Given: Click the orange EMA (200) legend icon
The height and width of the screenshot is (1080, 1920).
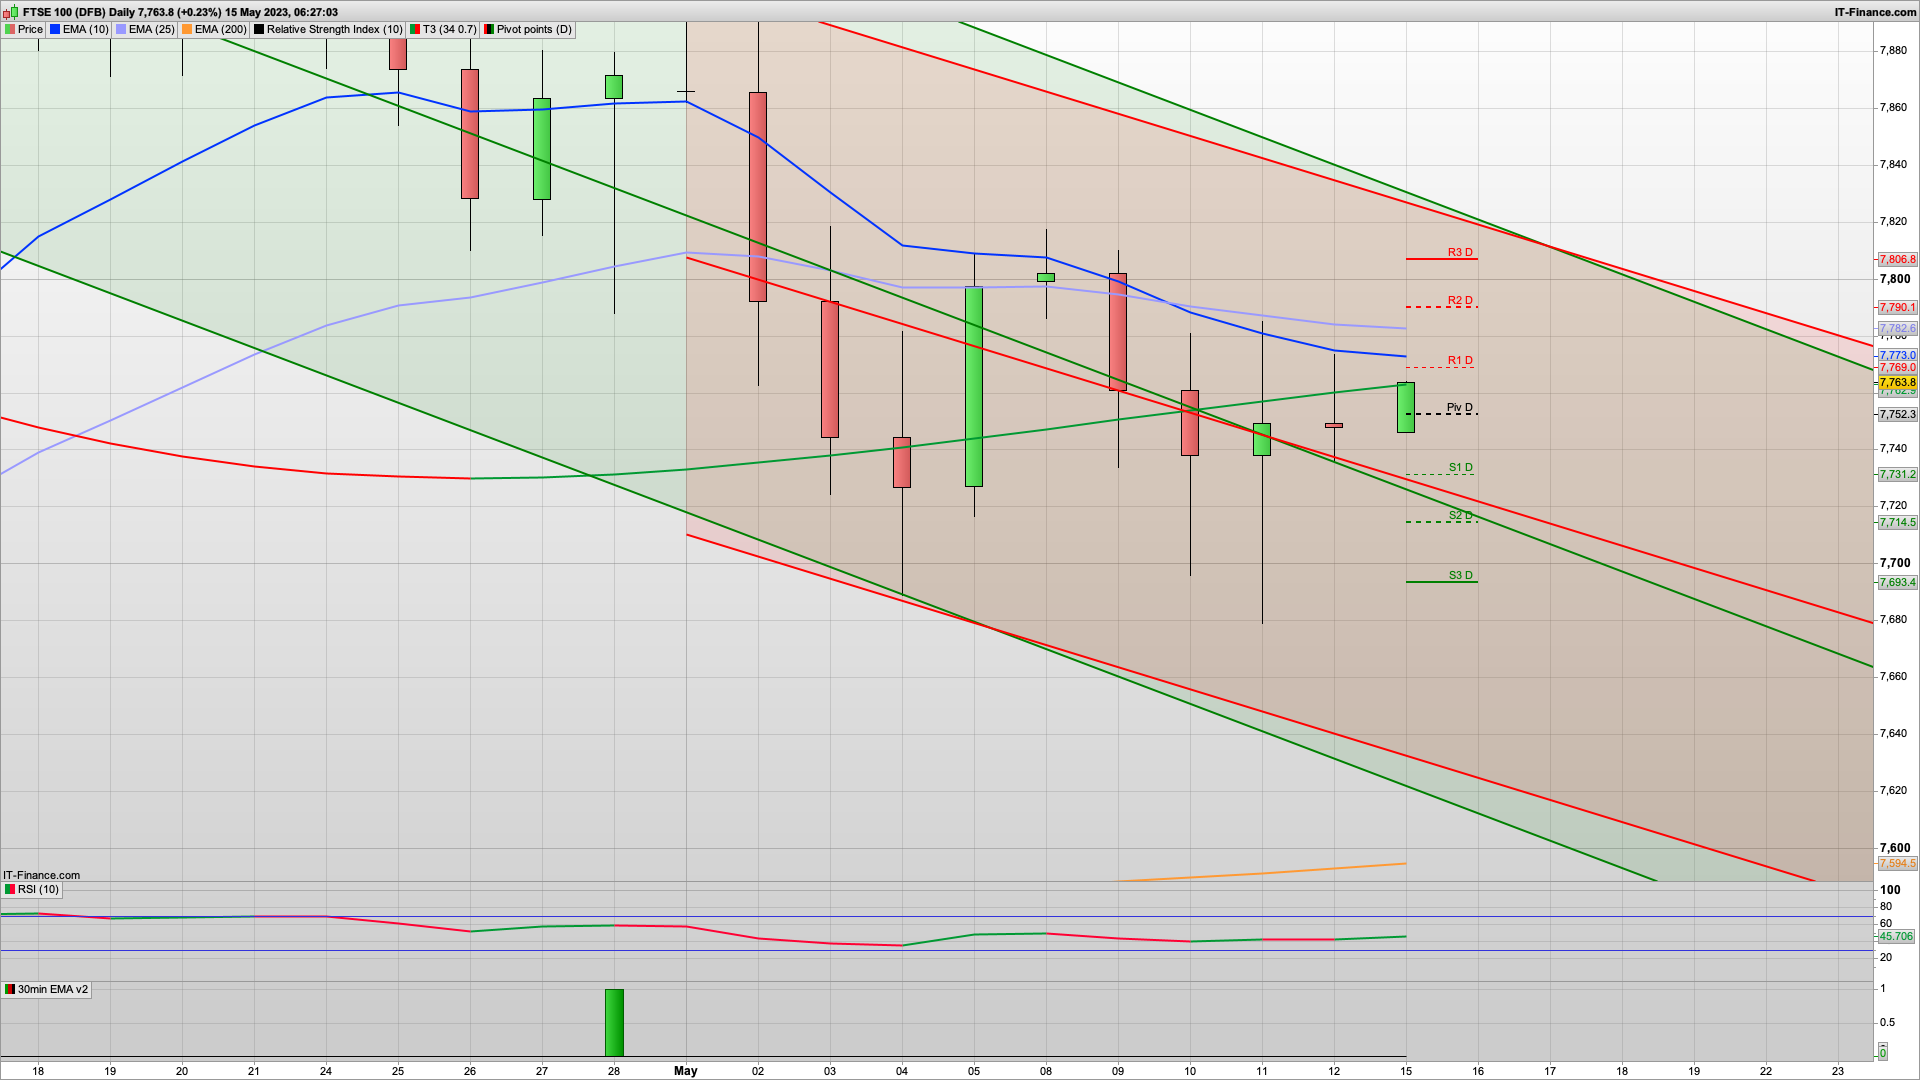Looking at the screenshot, I should (x=187, y=29).
